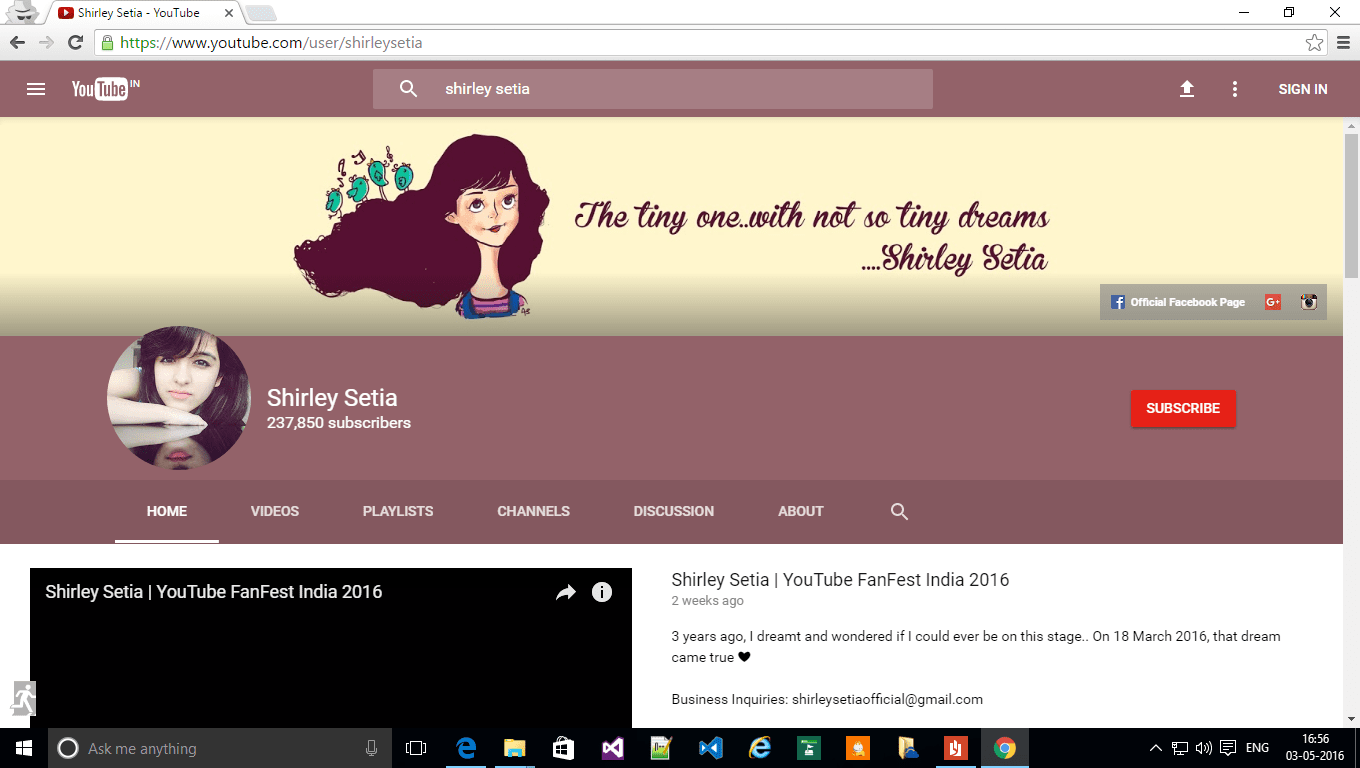1360x768 pixels.
Task: Open the blue Visual Studio Code taskbar icon
Action: (711, 748)
